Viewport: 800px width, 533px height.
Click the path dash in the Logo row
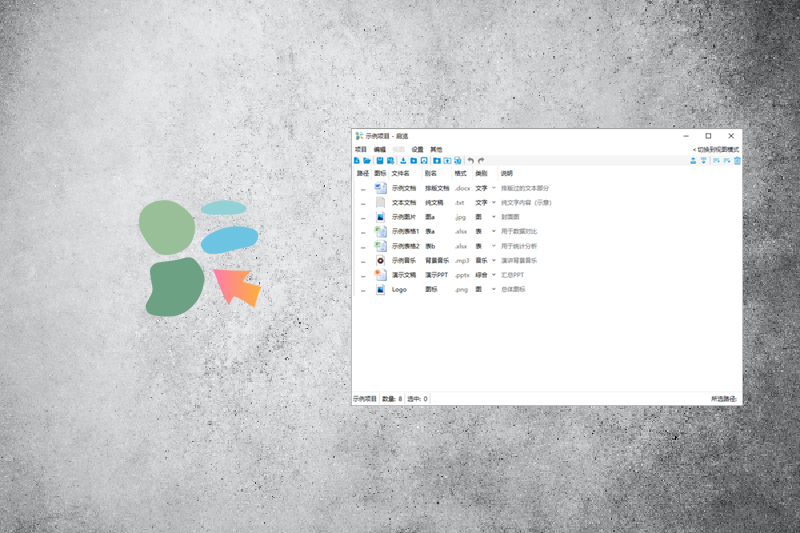pyautogui.click(x=363, y=291)
